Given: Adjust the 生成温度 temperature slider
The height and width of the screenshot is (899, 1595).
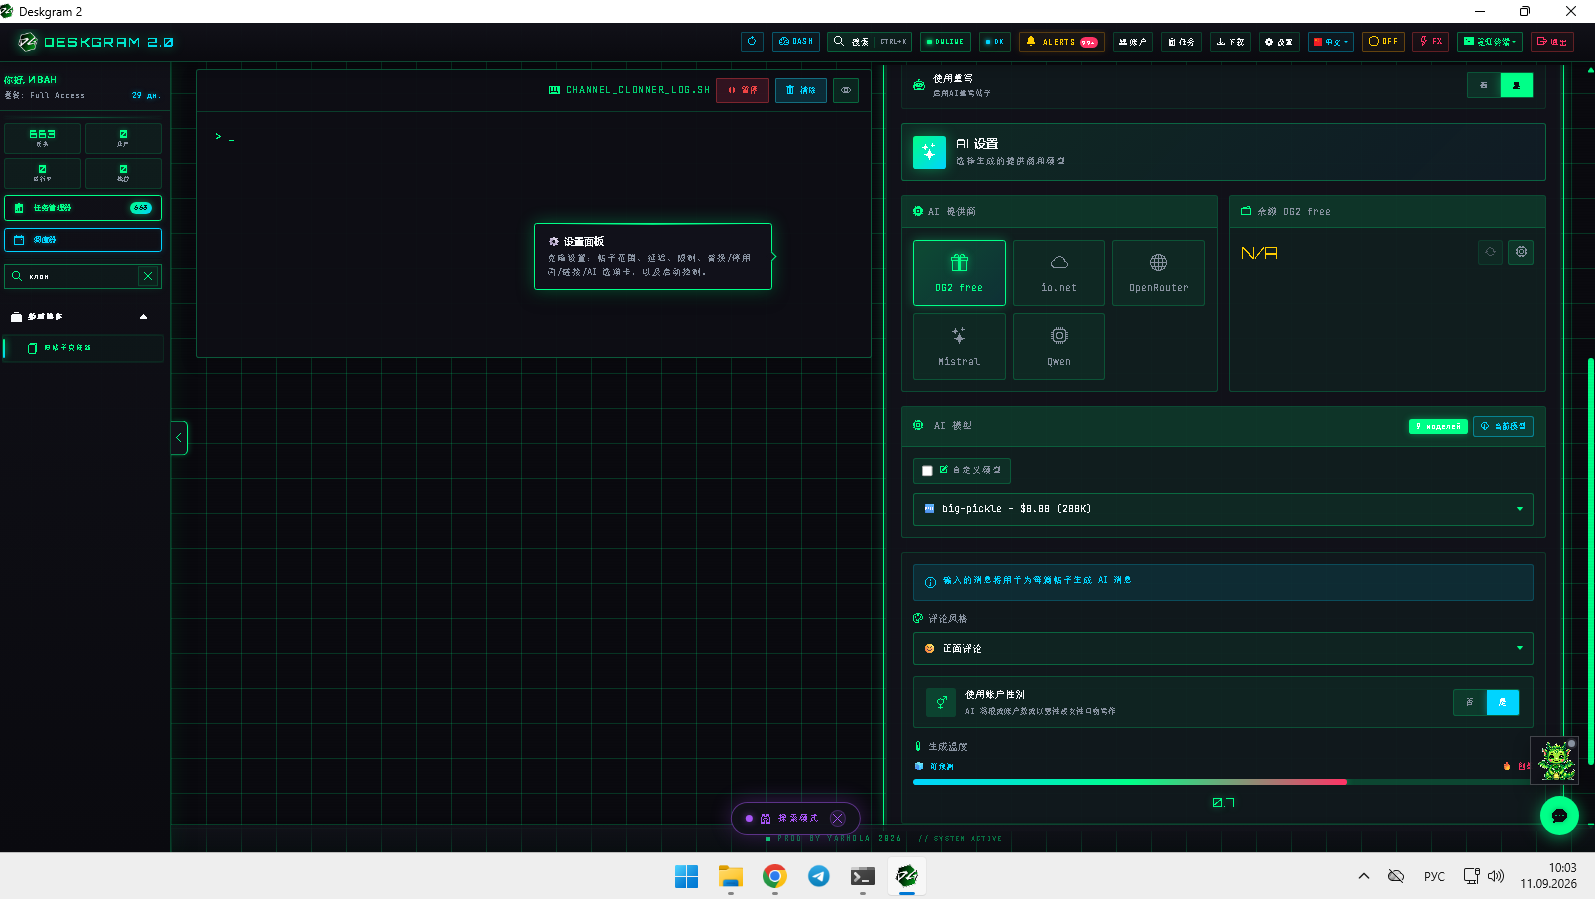Looking at the screenshot, I should (1223, 782).
